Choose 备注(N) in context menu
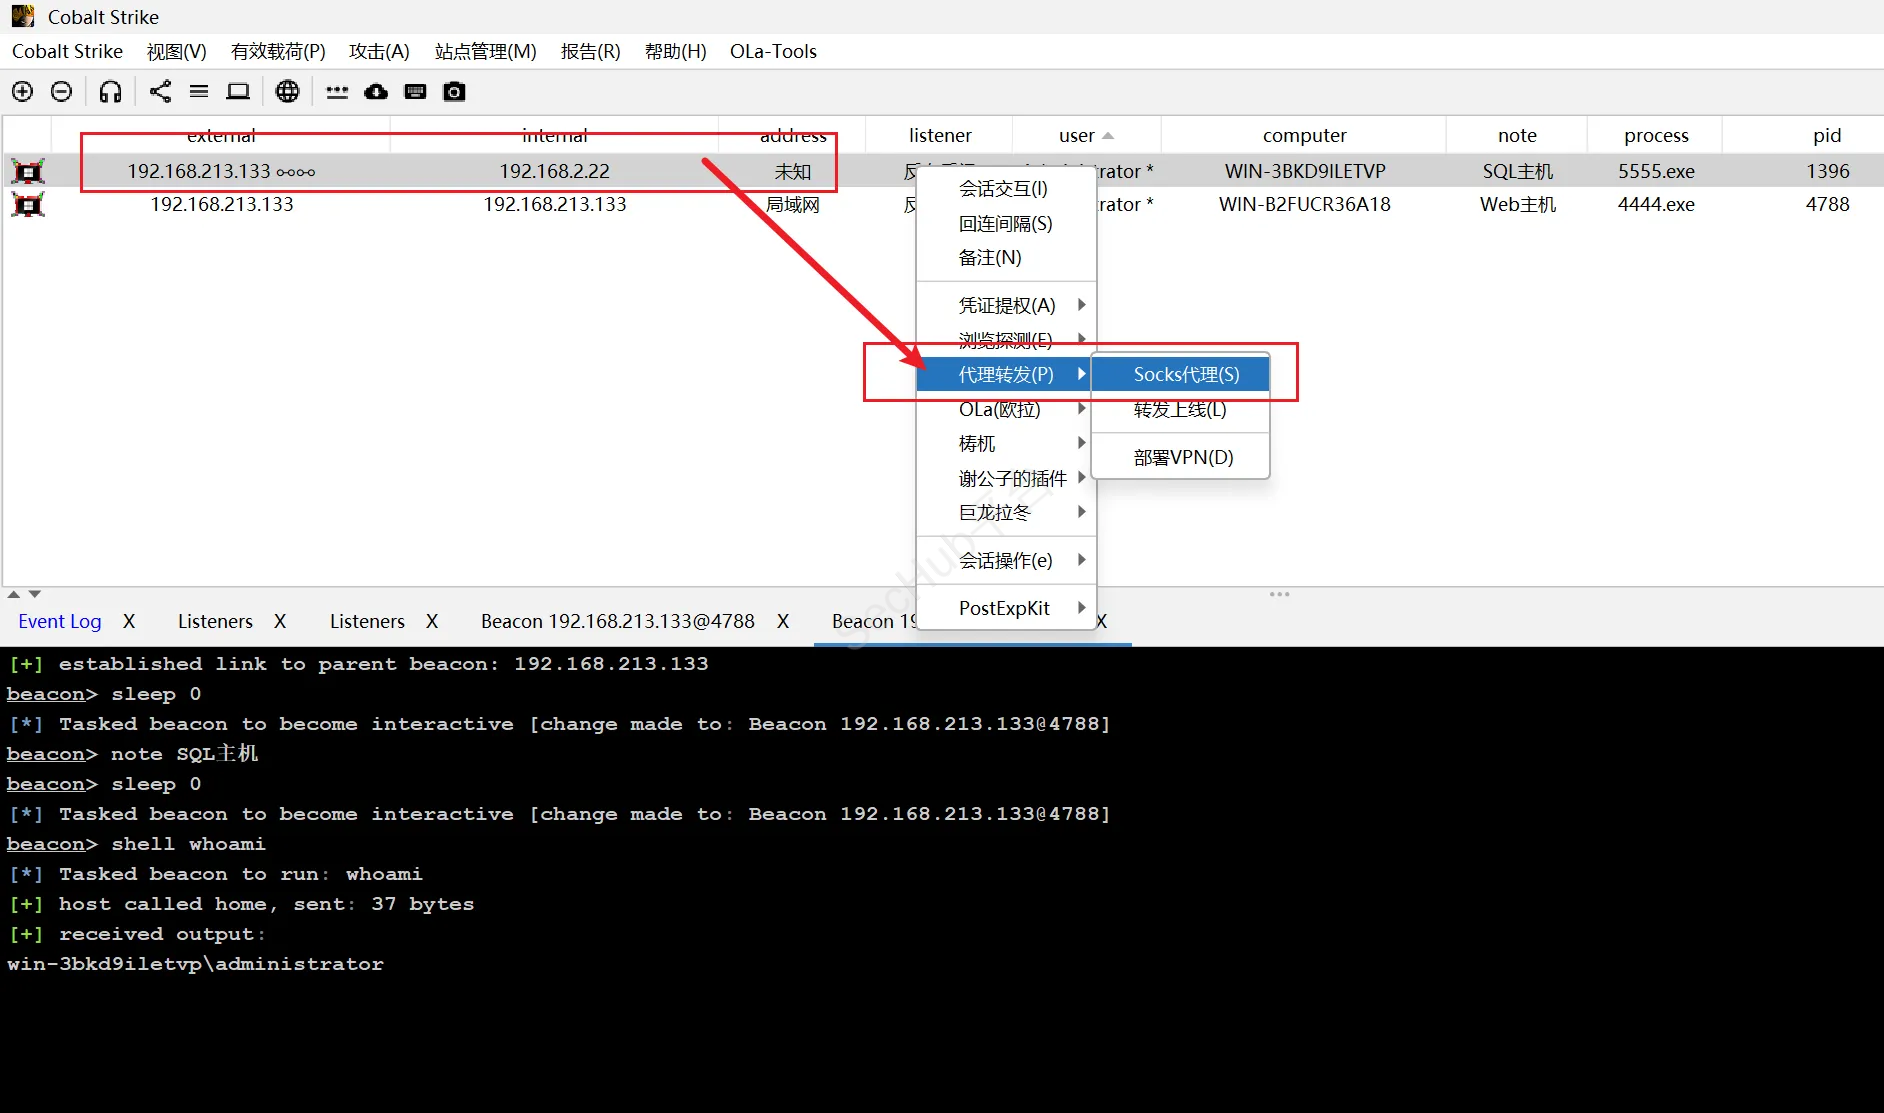This screenshot has width=1884, height=1113. pyautogui.click(x=1006, y=257)
